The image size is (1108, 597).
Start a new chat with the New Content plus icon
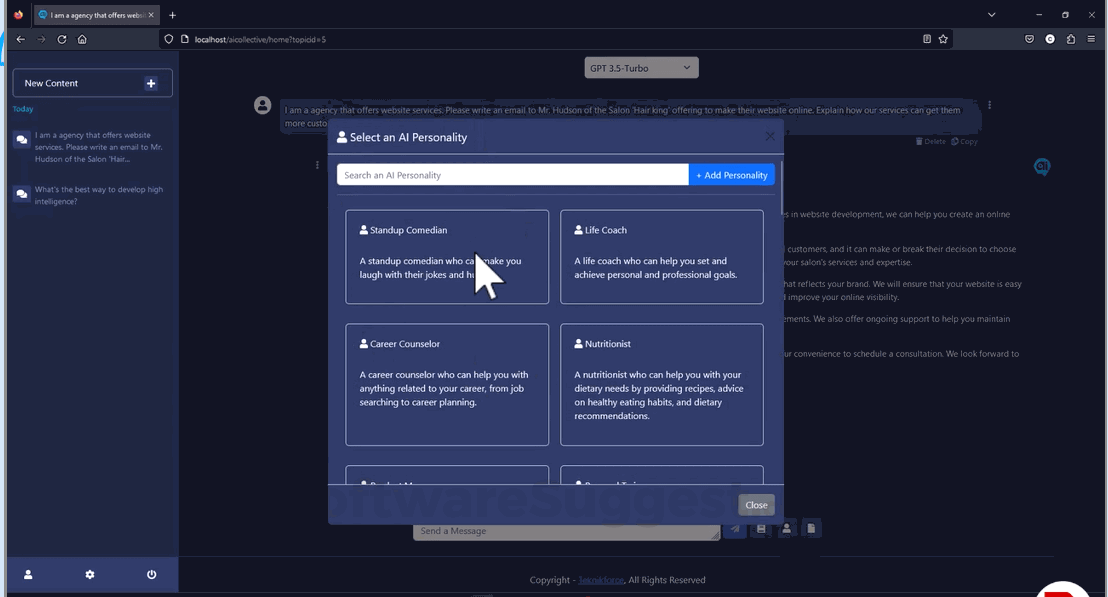[x=151, y=83]
